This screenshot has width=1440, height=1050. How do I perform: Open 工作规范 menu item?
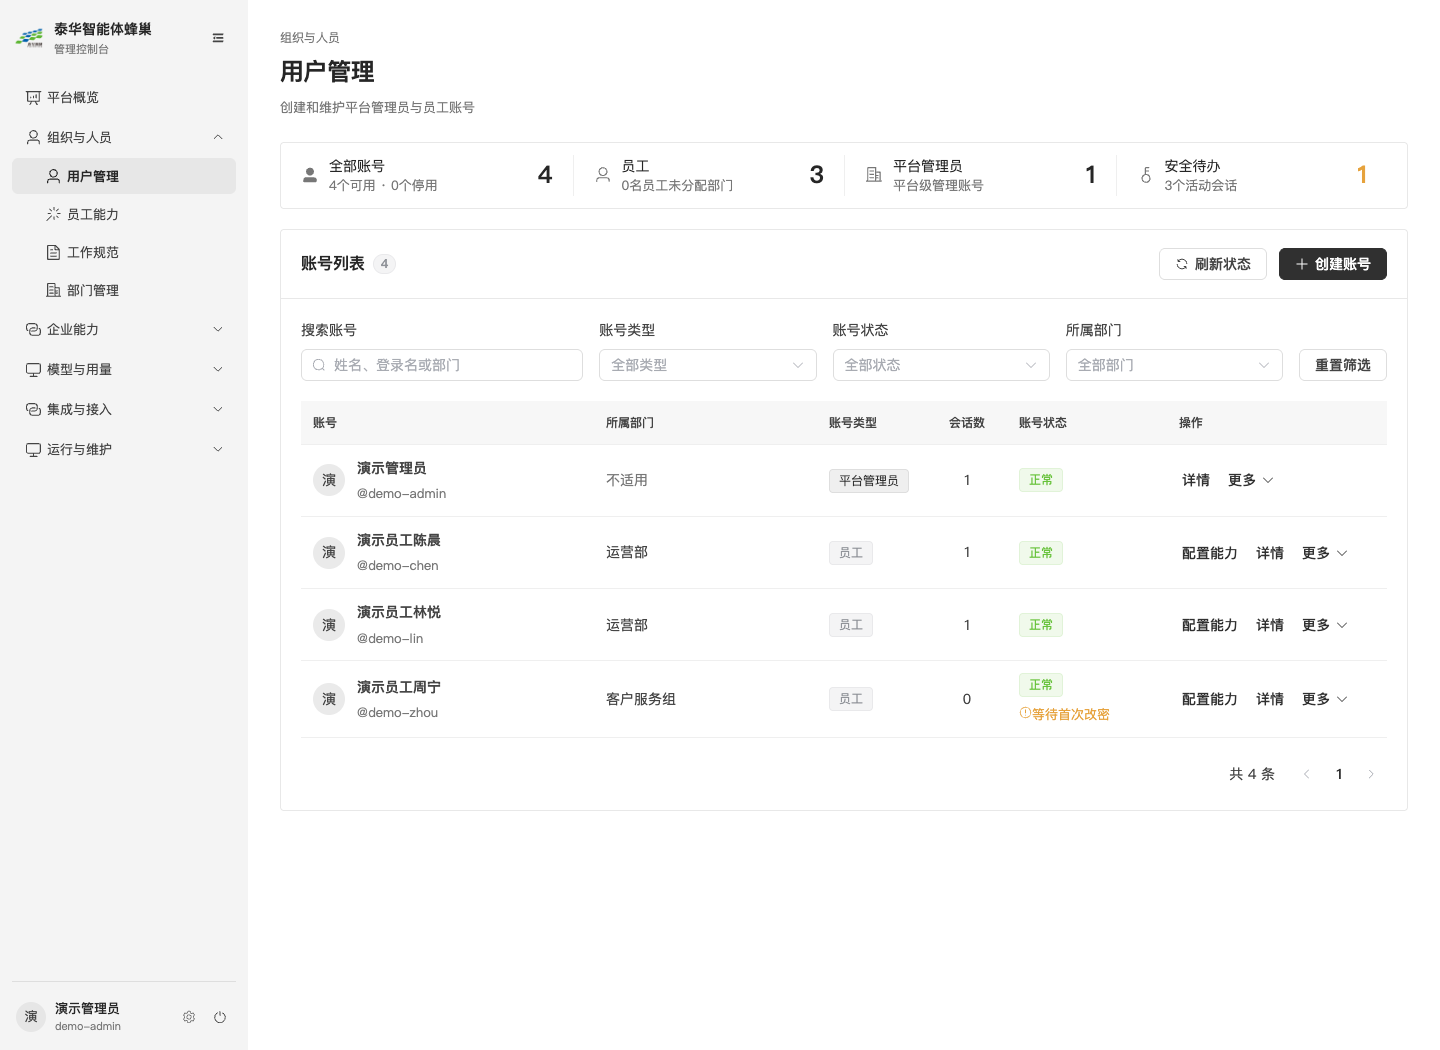(124, 252)
